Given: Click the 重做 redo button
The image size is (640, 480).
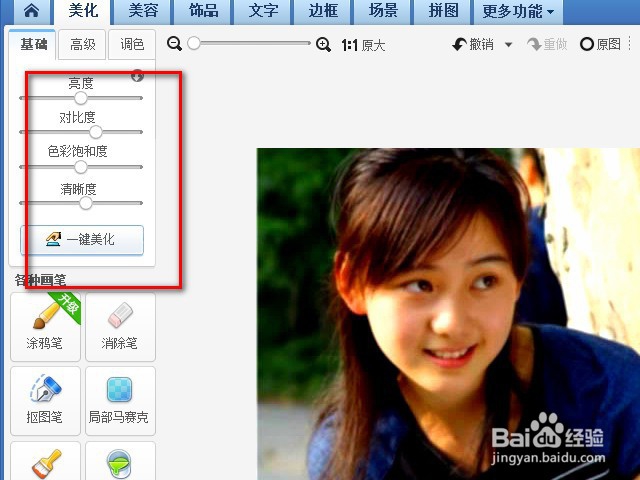Looking at the screenshot, I should (547, 44).
